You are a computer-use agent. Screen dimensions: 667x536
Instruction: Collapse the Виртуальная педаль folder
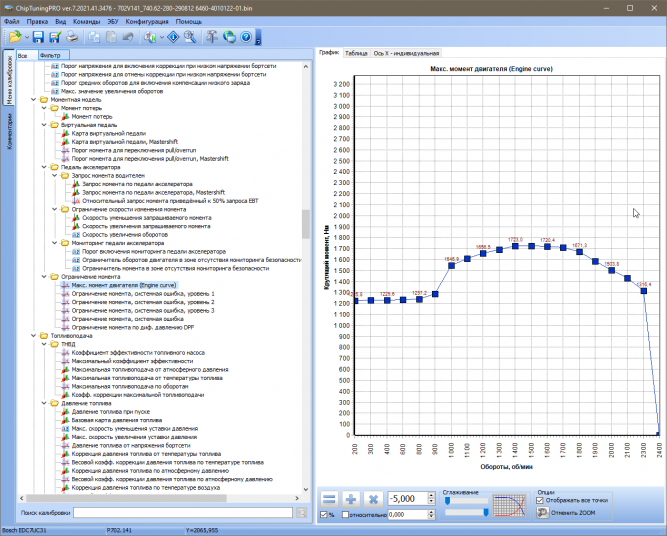44,125
